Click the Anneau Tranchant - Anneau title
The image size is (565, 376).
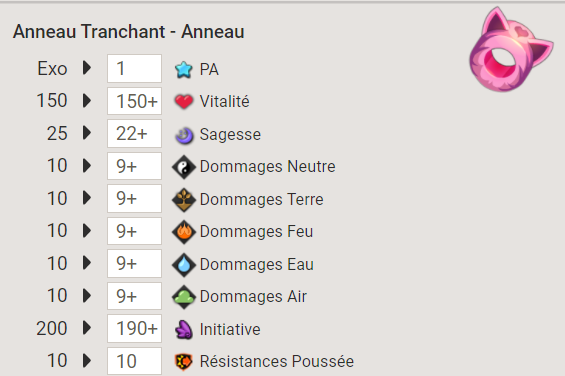[129, 32]
